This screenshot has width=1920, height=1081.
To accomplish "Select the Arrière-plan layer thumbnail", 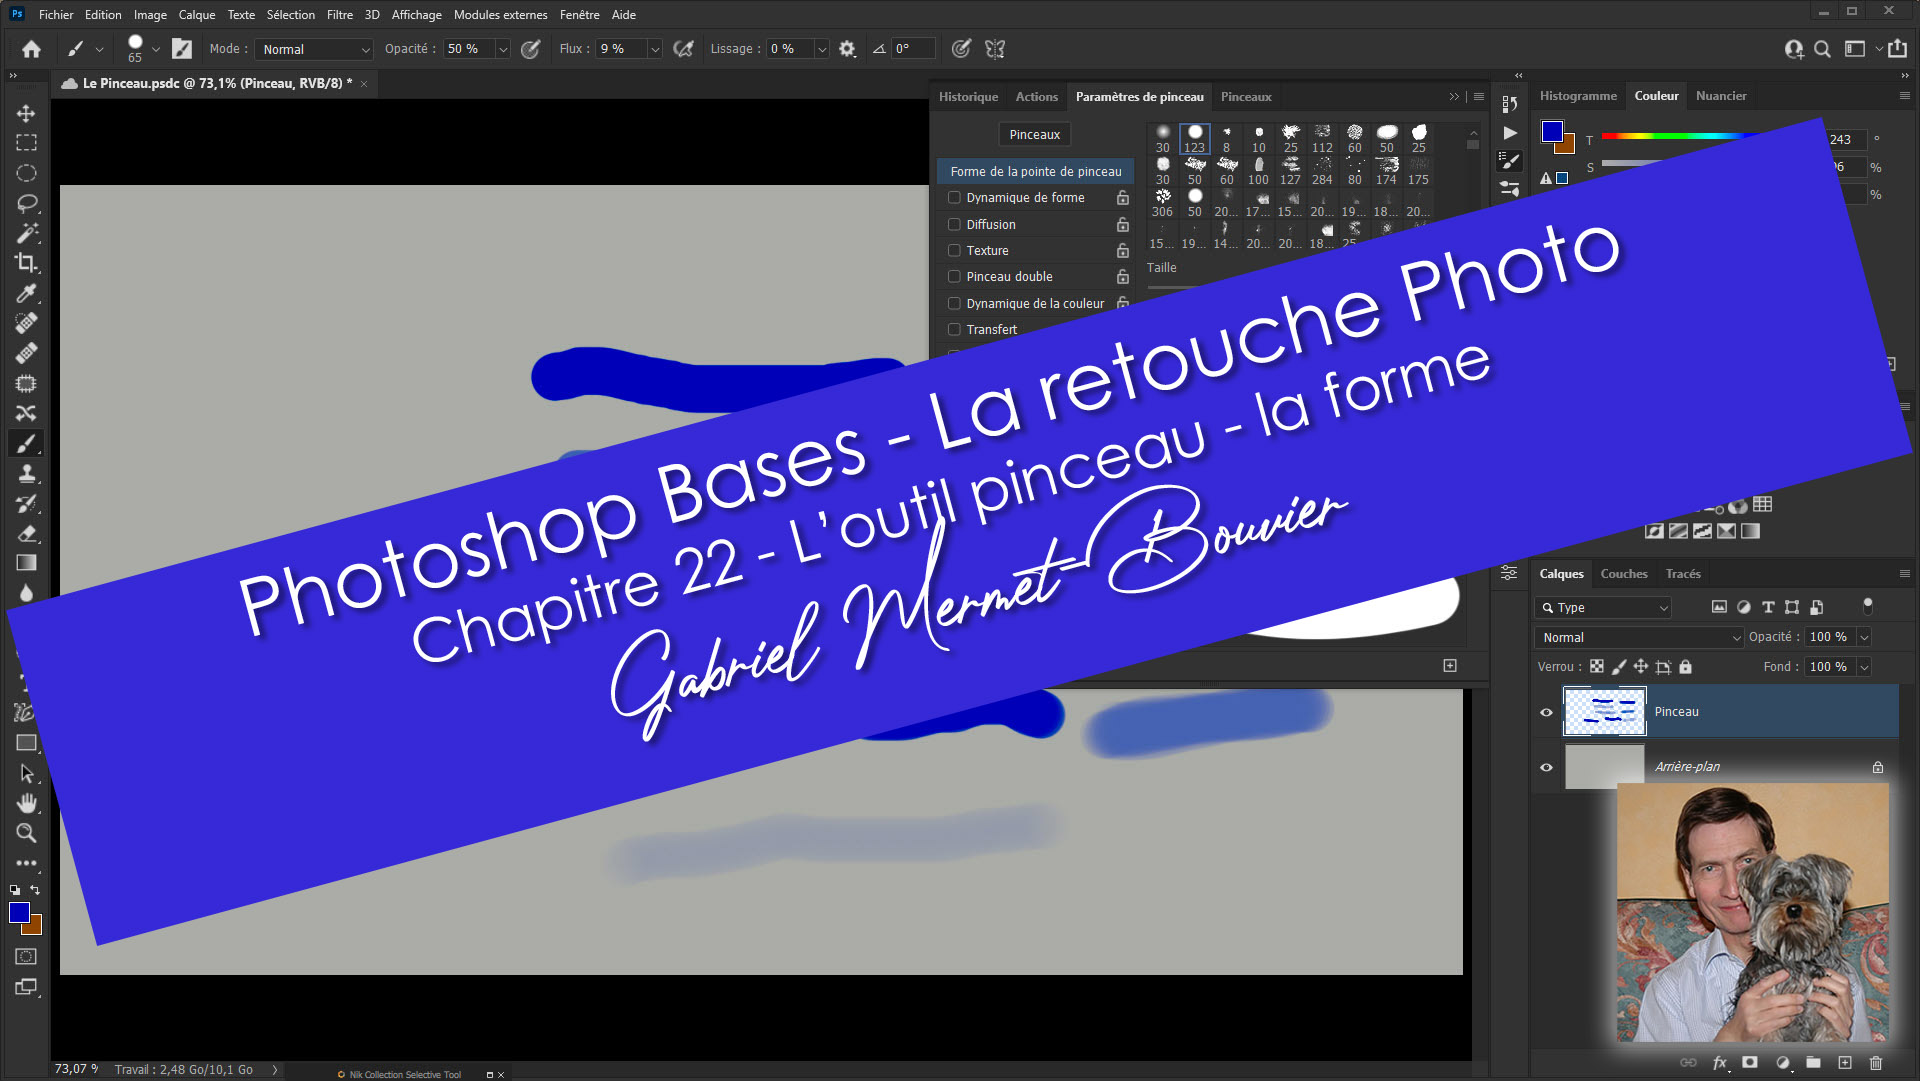I will tap(1604, 766).
